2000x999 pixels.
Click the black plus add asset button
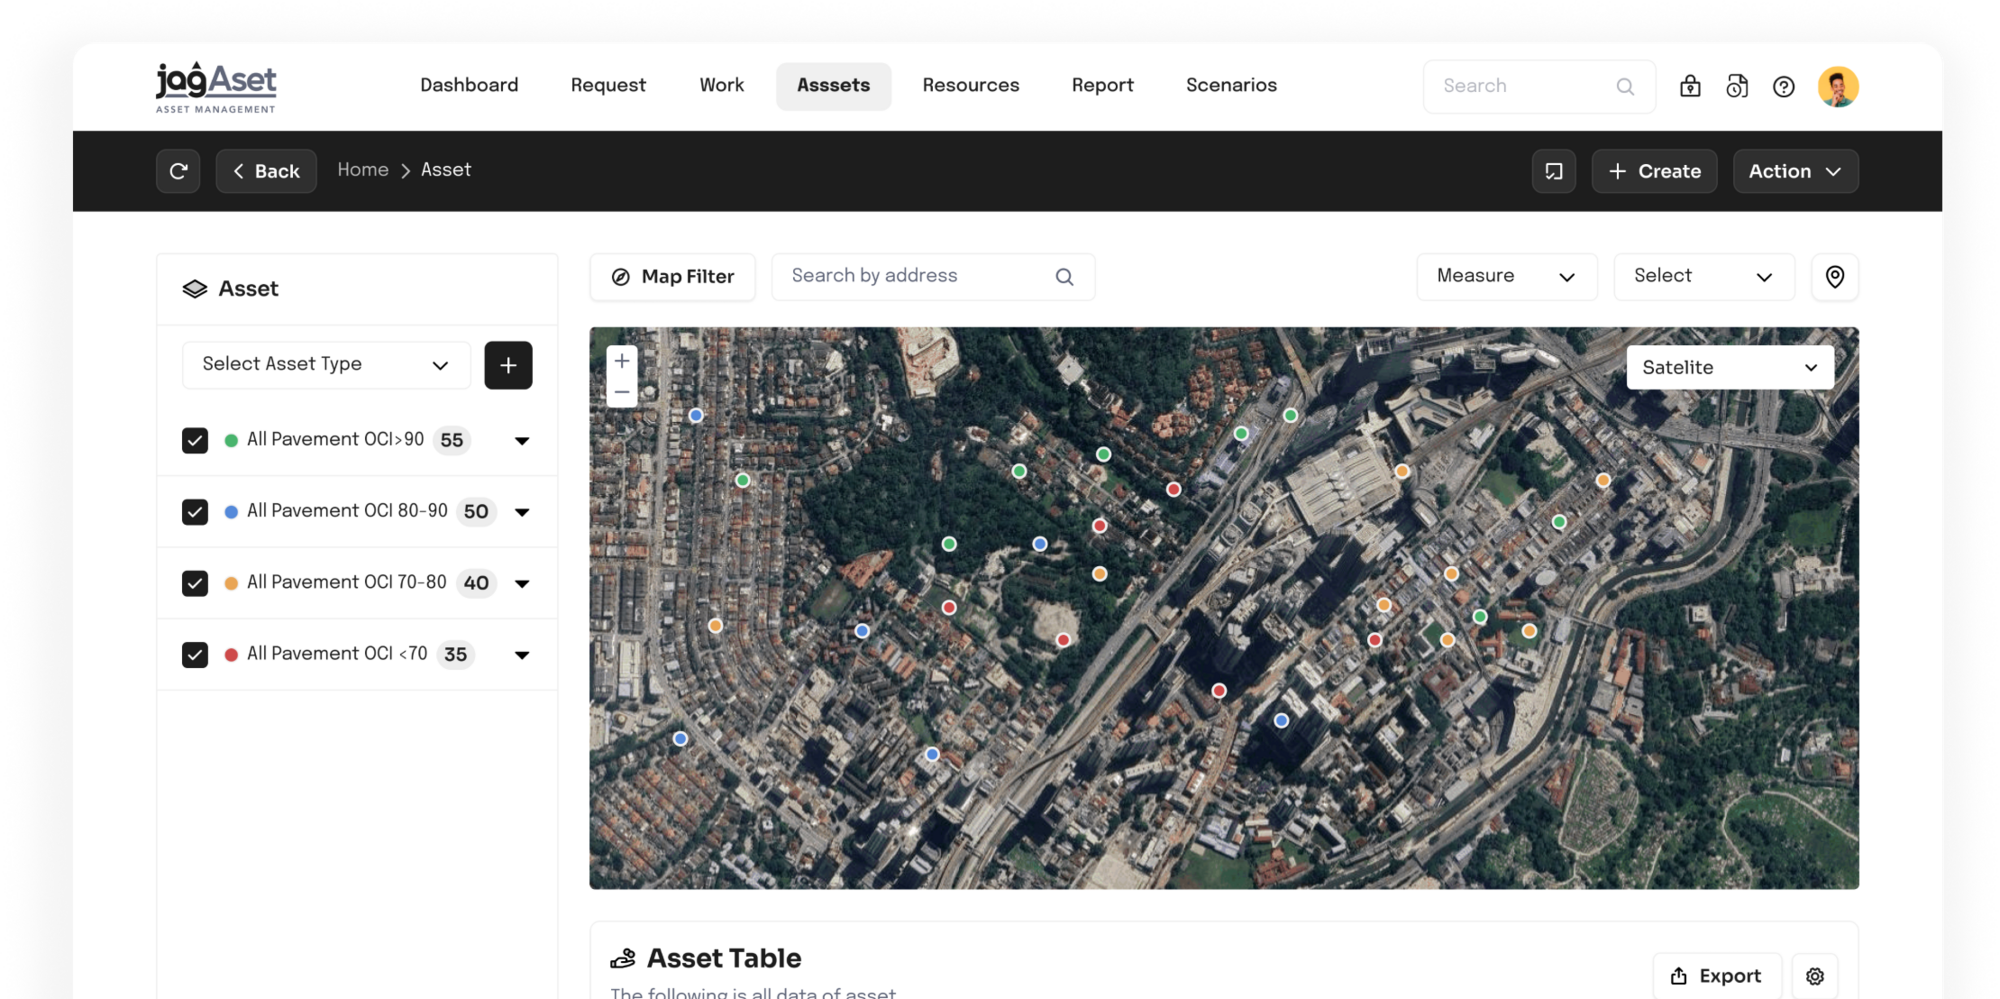click(x=508, y=365)
